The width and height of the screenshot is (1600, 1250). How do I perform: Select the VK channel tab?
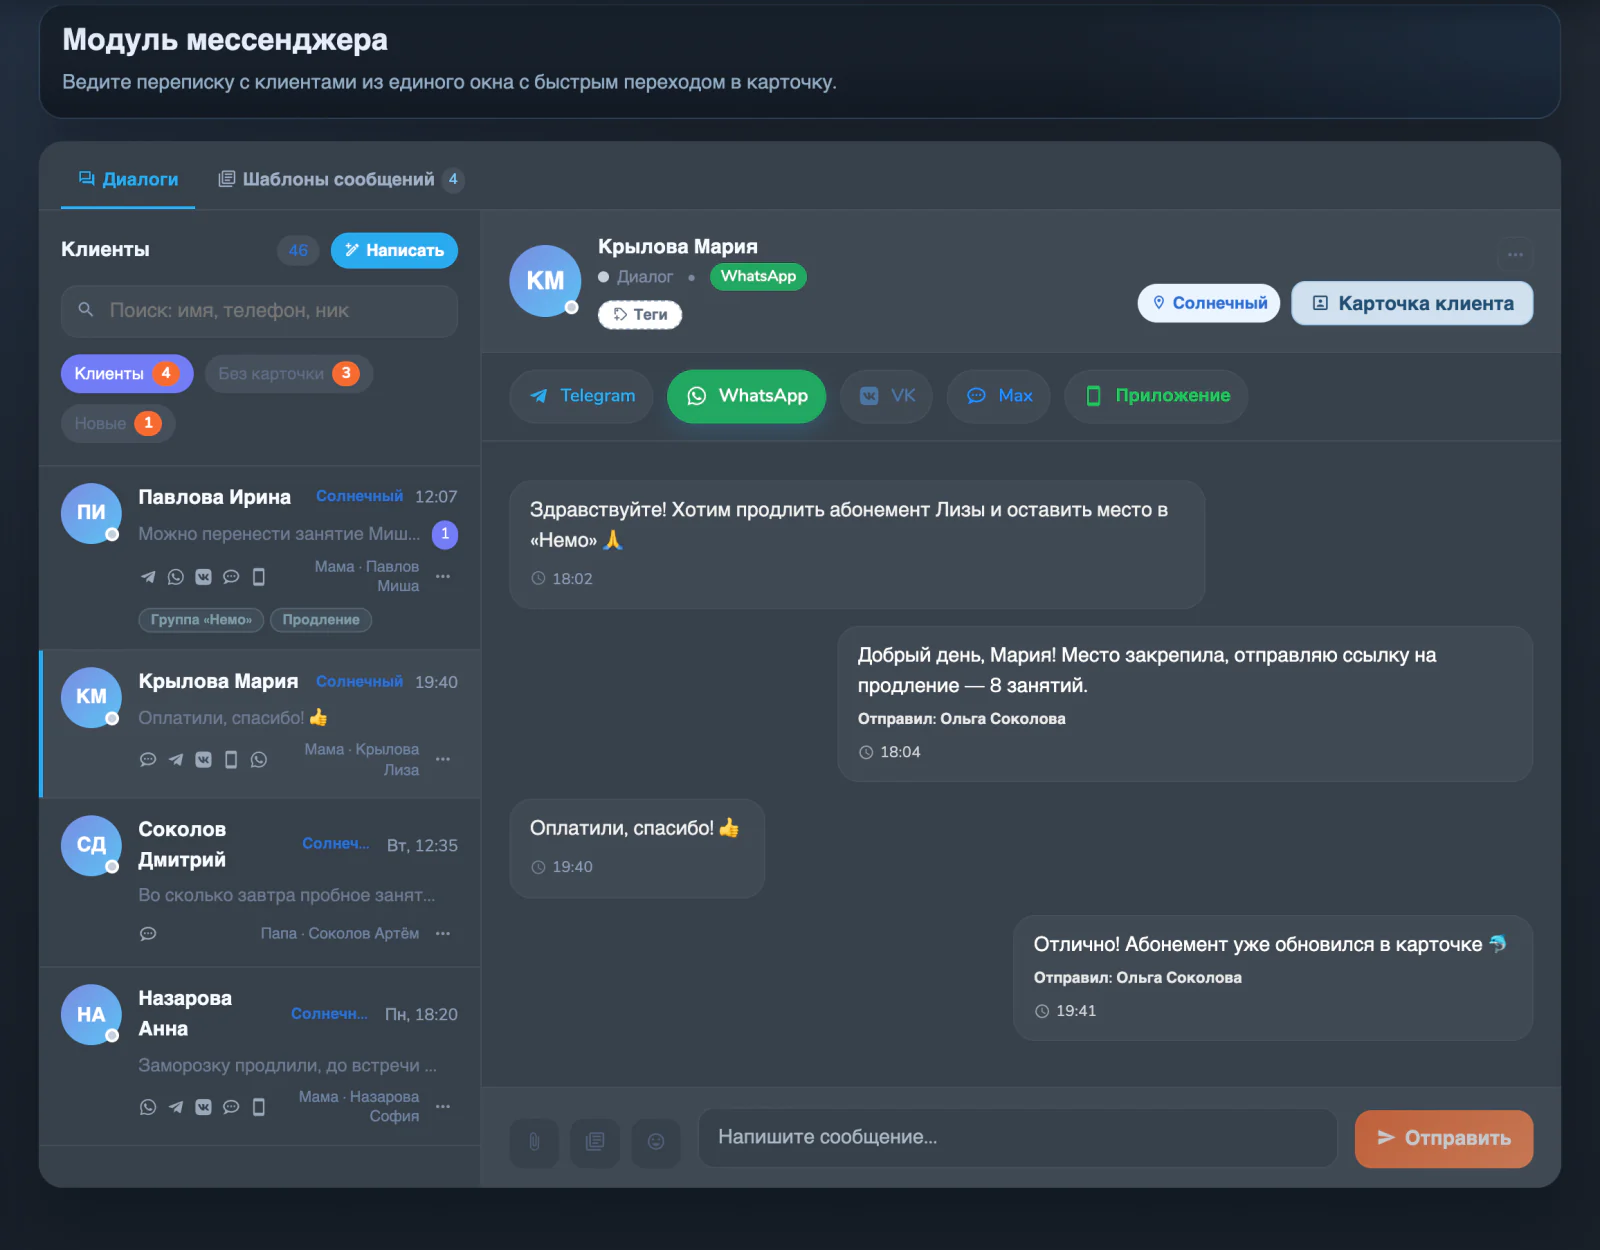(x=887, y=396)
